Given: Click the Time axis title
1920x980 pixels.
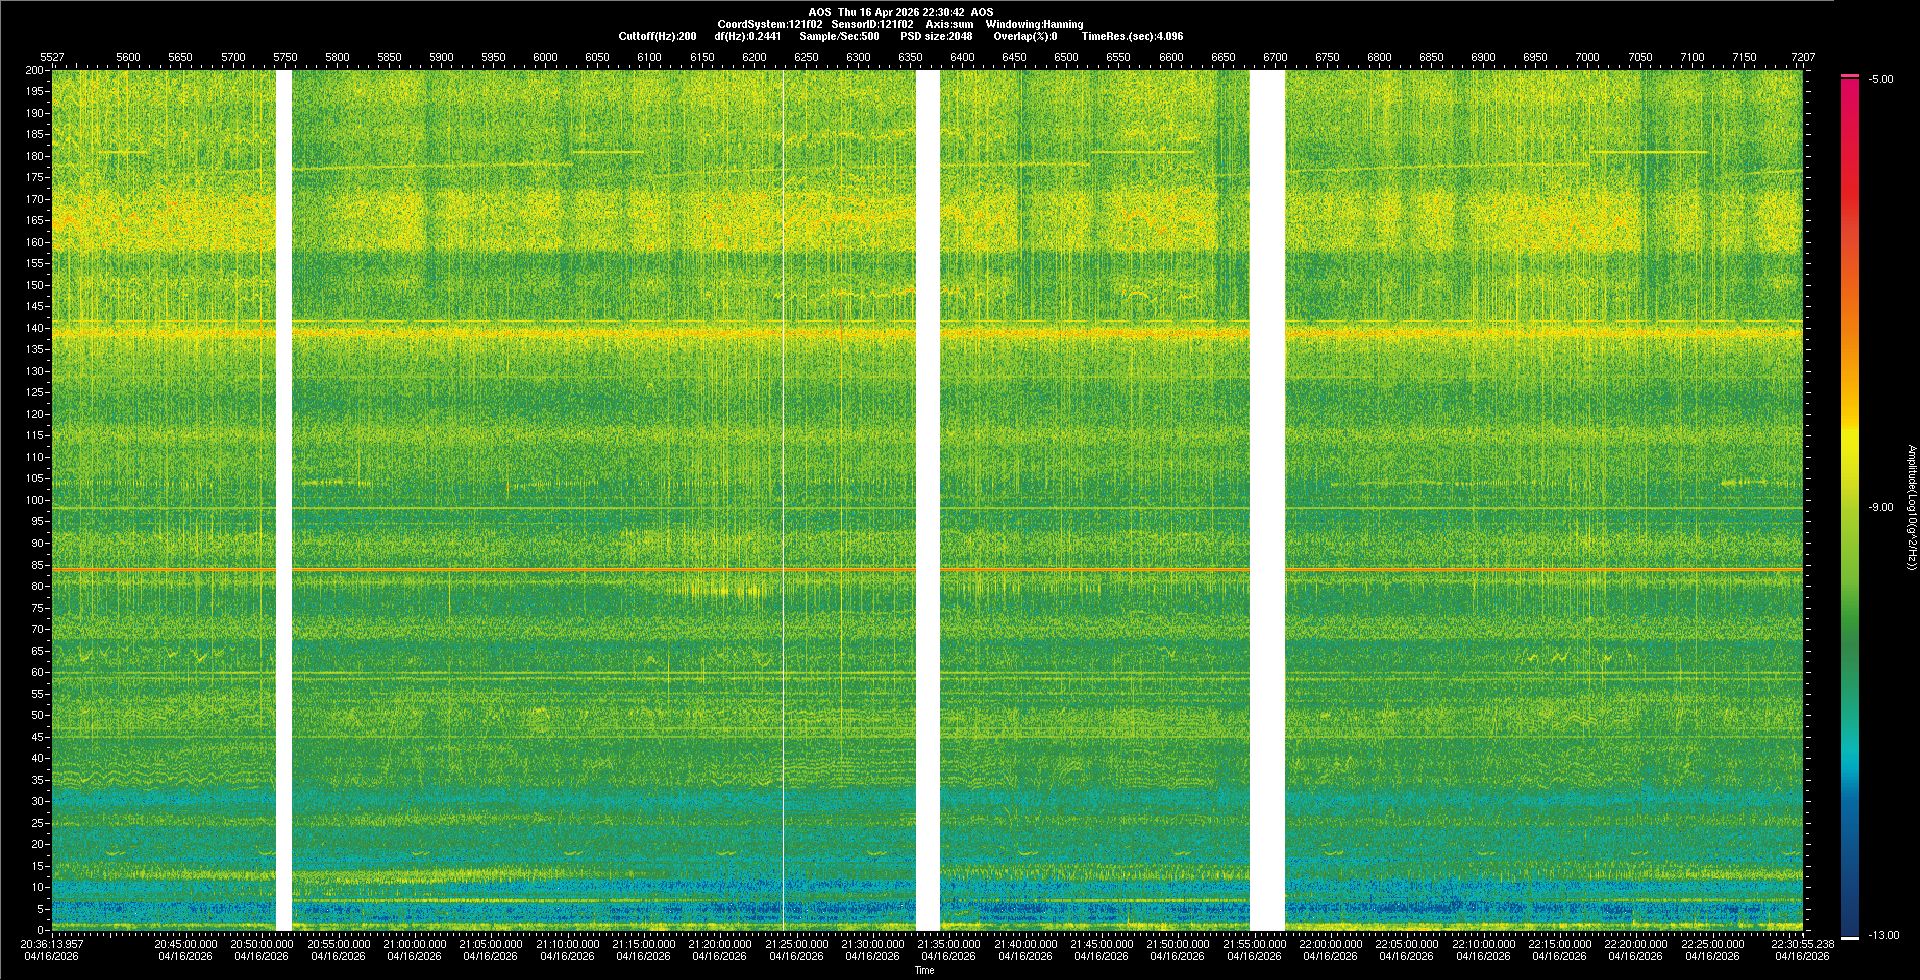Looking at the screenshot, I should pyautogui.click(x=925, y=970).
